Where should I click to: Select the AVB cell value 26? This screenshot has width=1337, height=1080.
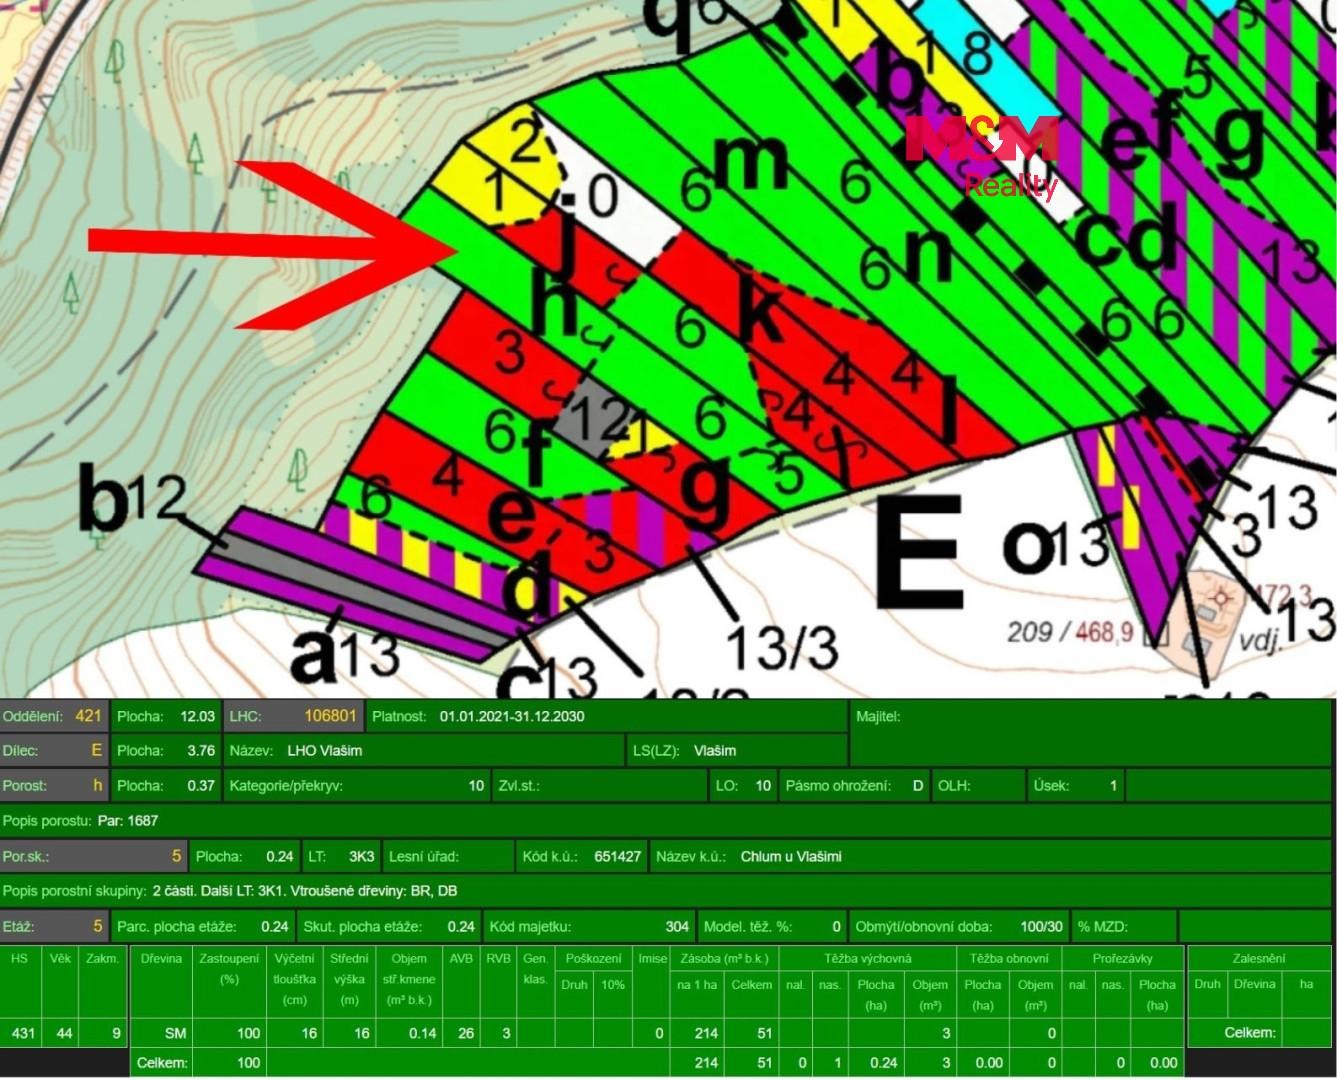(465, 1033)
